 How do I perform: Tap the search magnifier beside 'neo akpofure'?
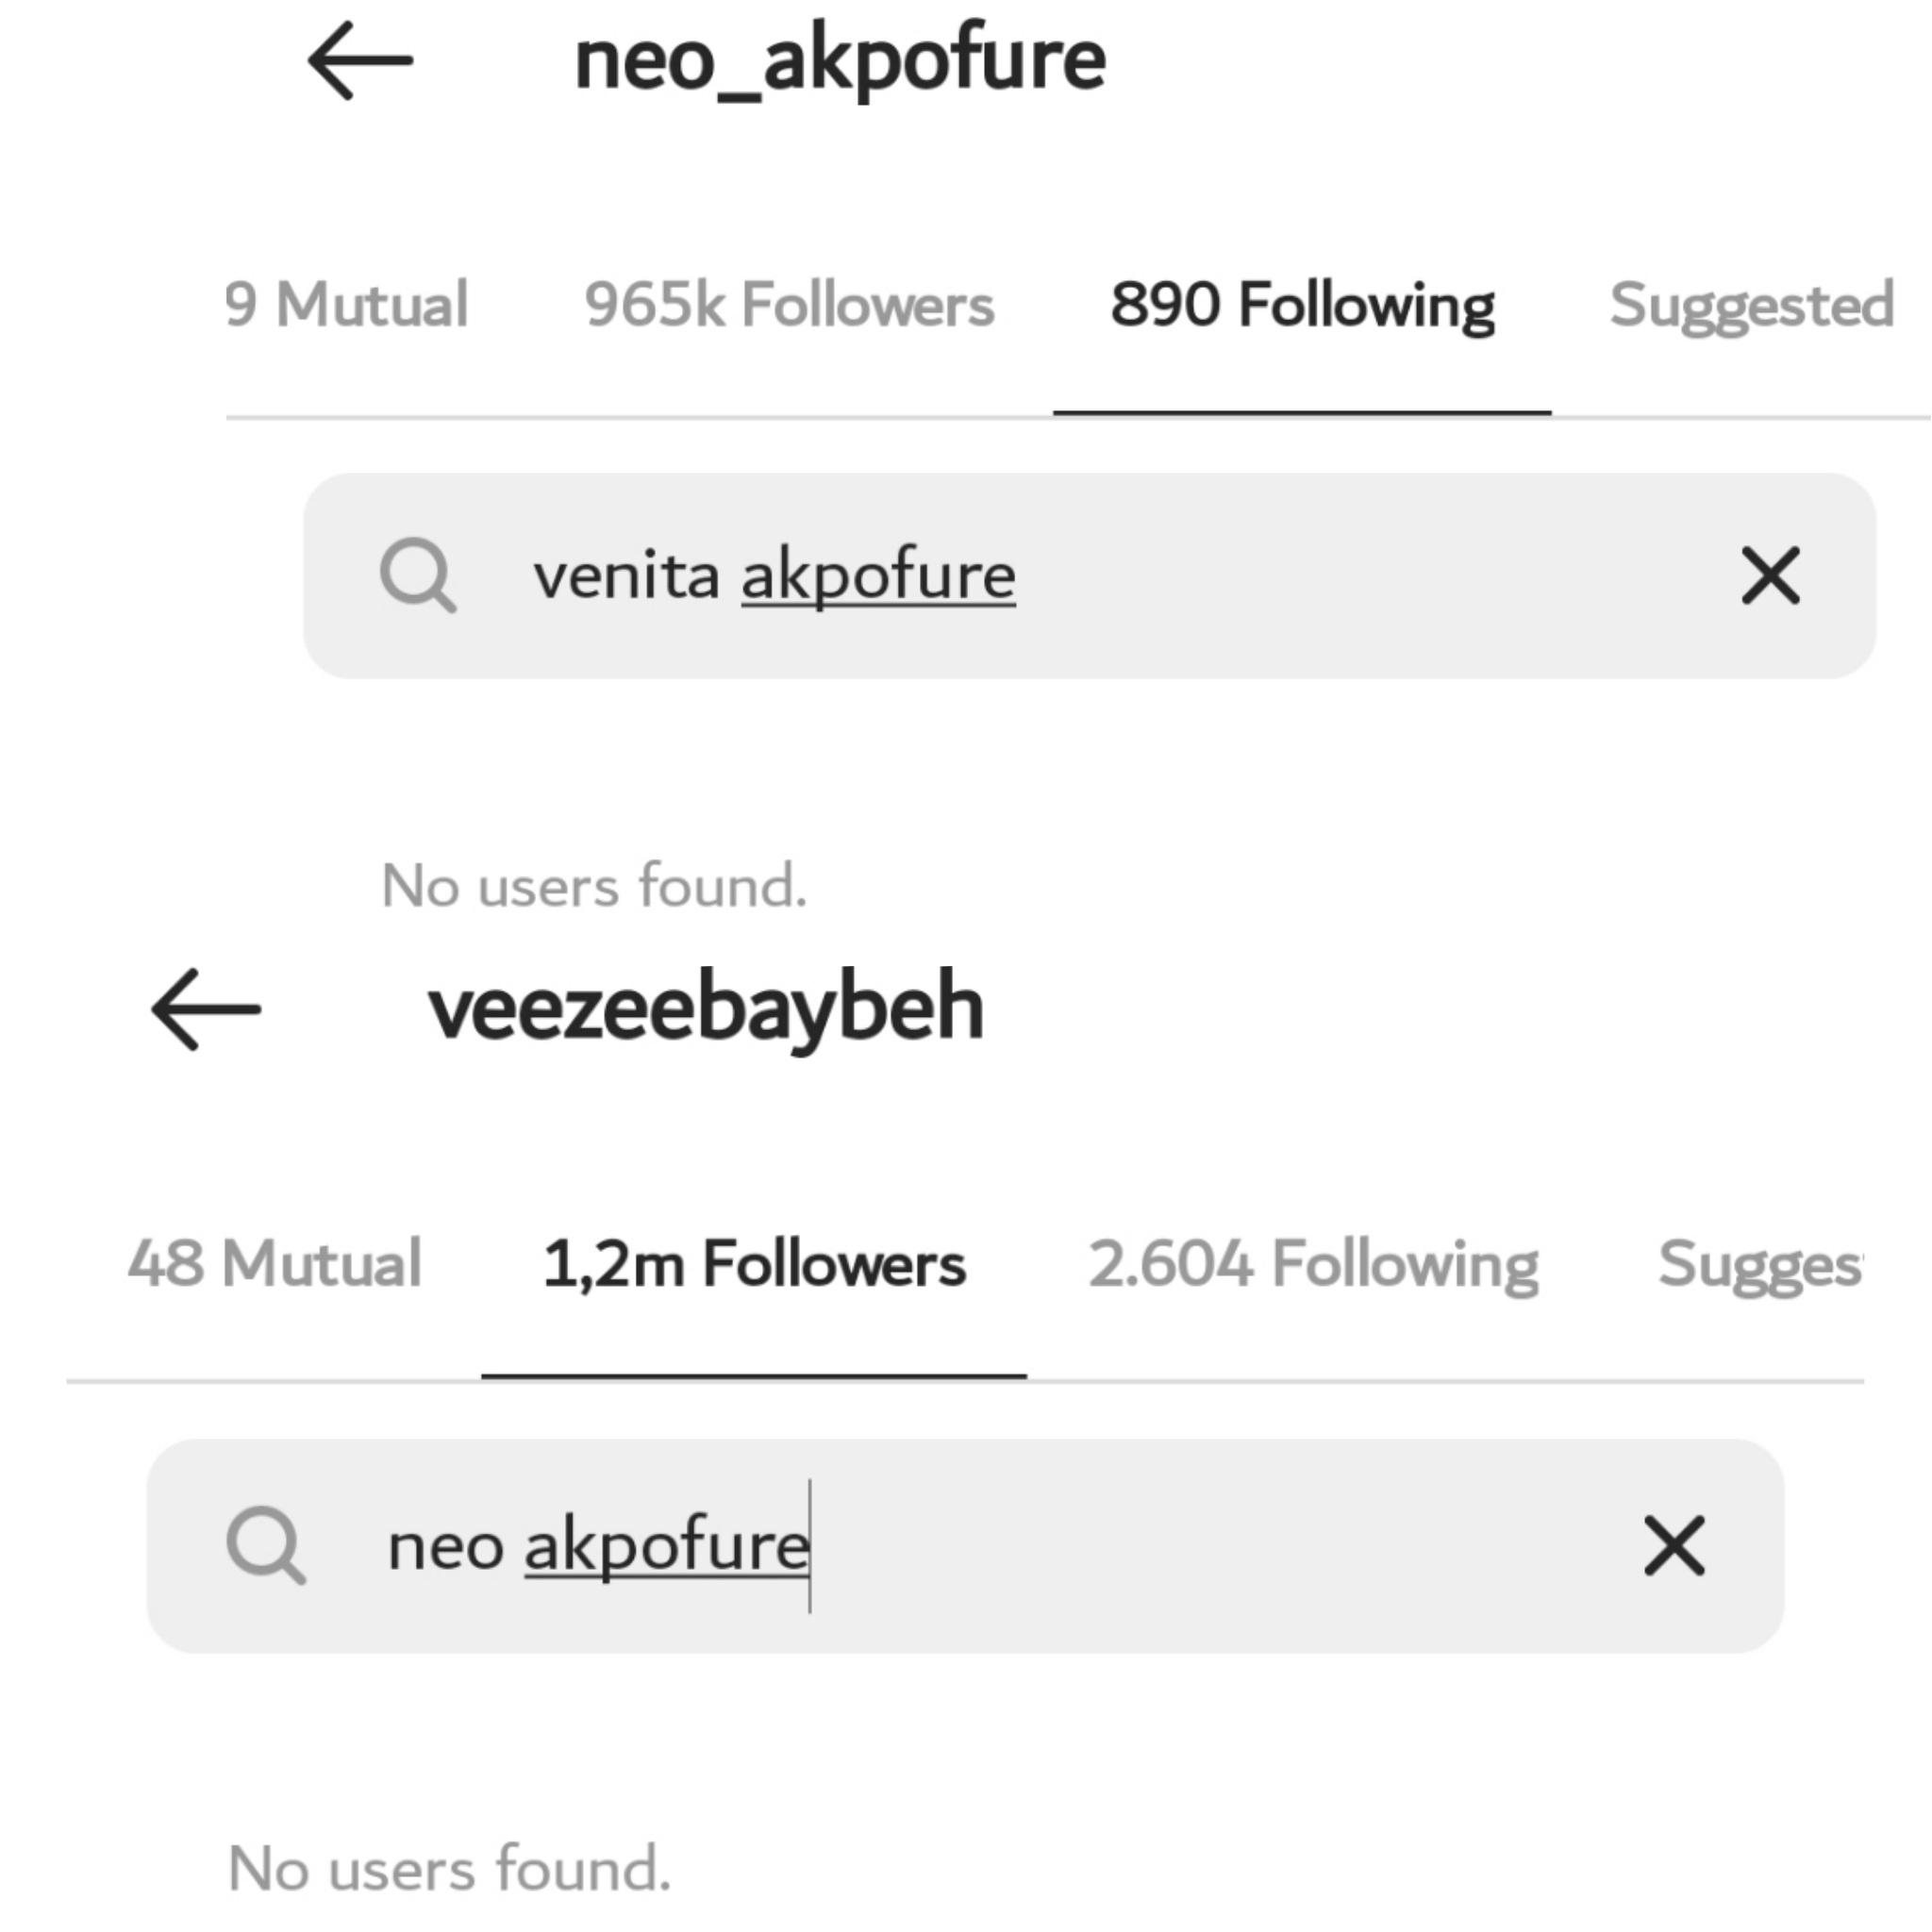click(x=266, y=1545)
